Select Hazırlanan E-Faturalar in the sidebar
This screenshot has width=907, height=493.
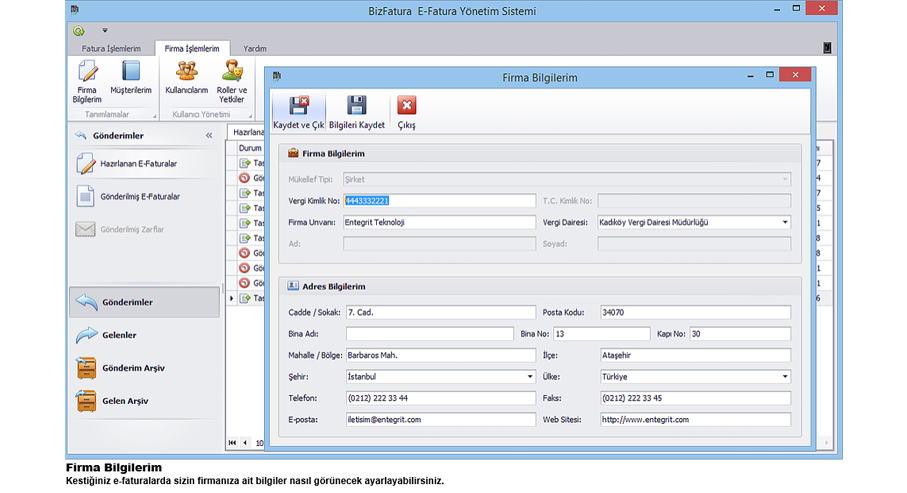click(x=140, y=163)
